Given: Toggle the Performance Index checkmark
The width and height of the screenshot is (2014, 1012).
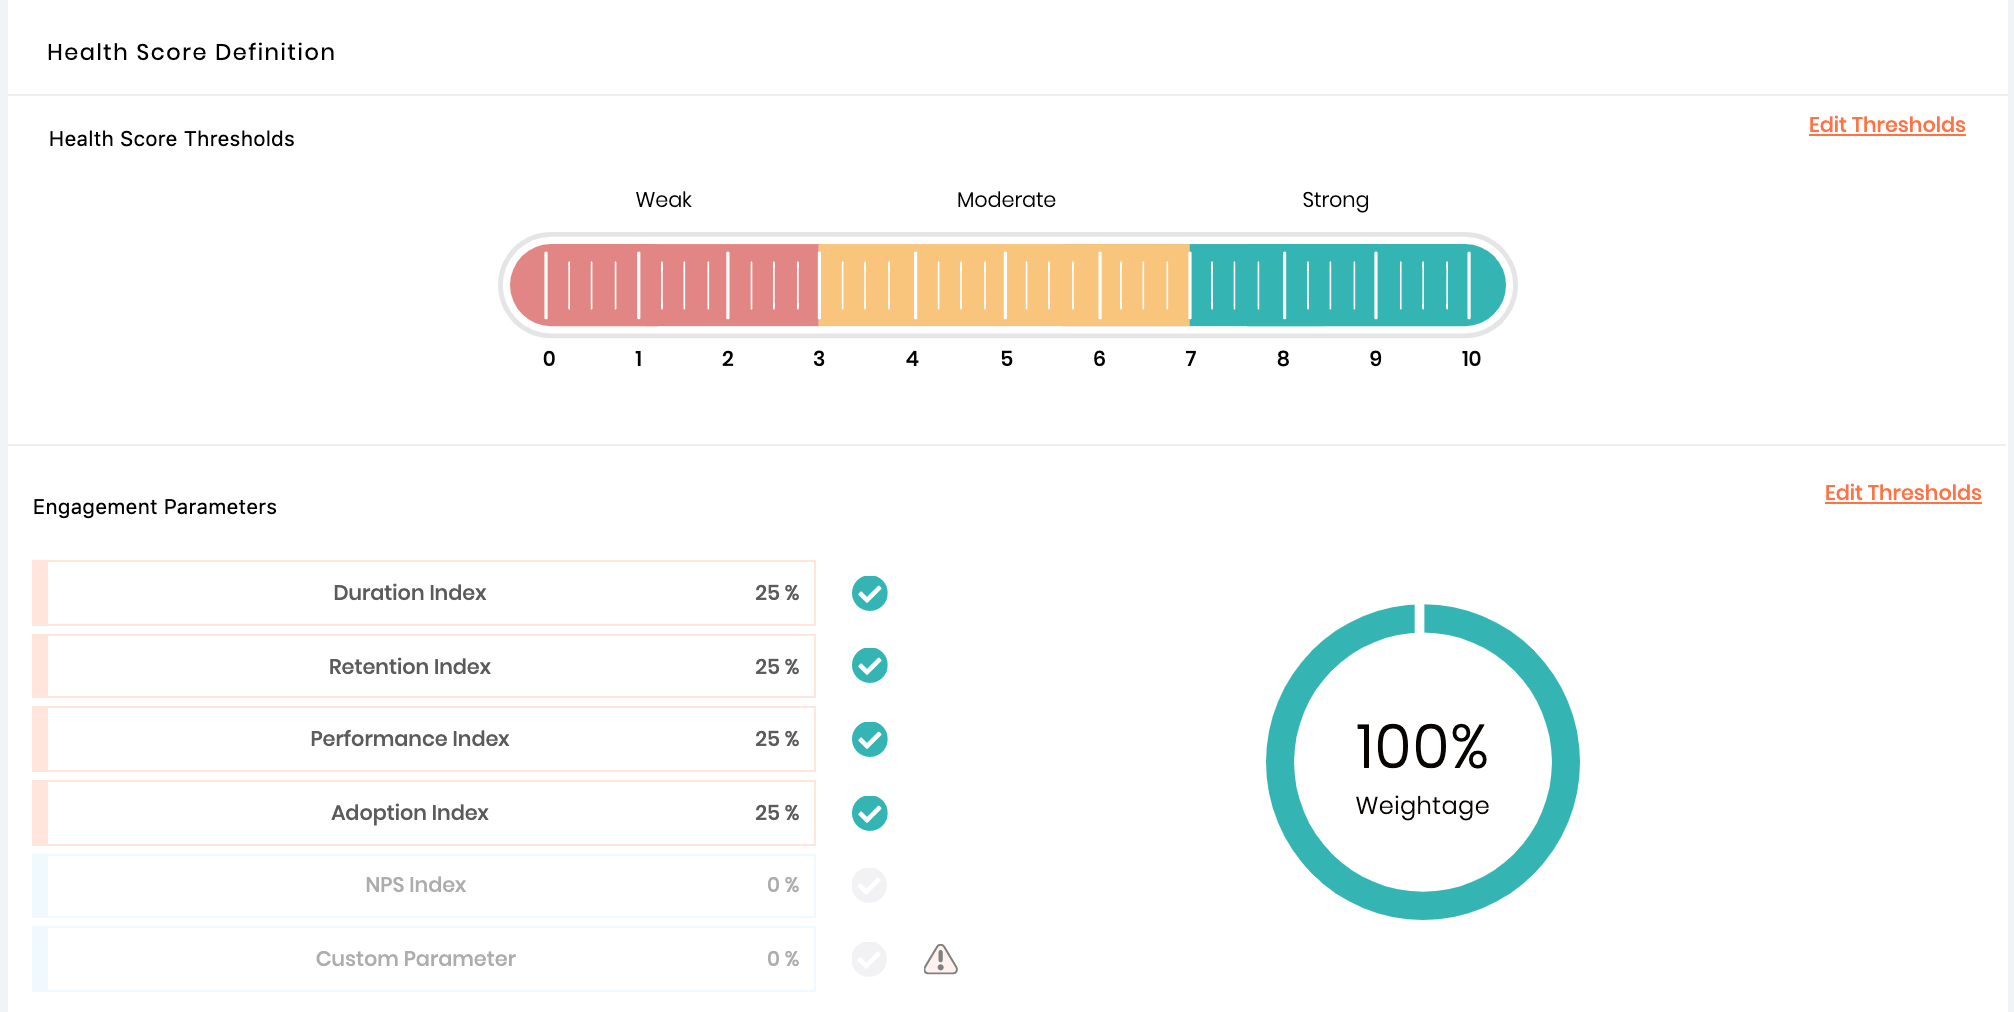Looking at the screenshot, I should (869, 739).
